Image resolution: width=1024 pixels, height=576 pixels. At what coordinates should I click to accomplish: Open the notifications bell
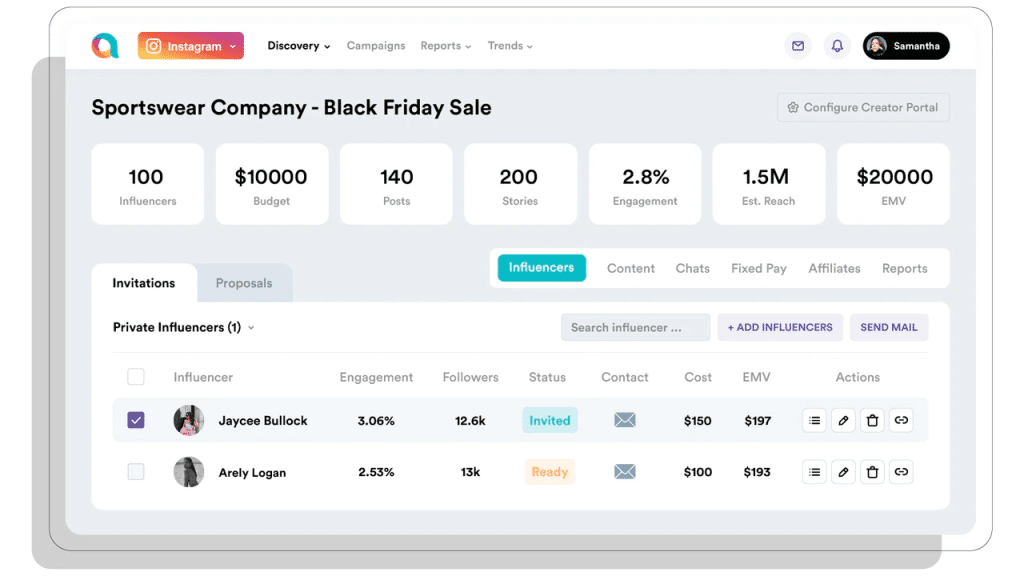click(x=837, y=46)
